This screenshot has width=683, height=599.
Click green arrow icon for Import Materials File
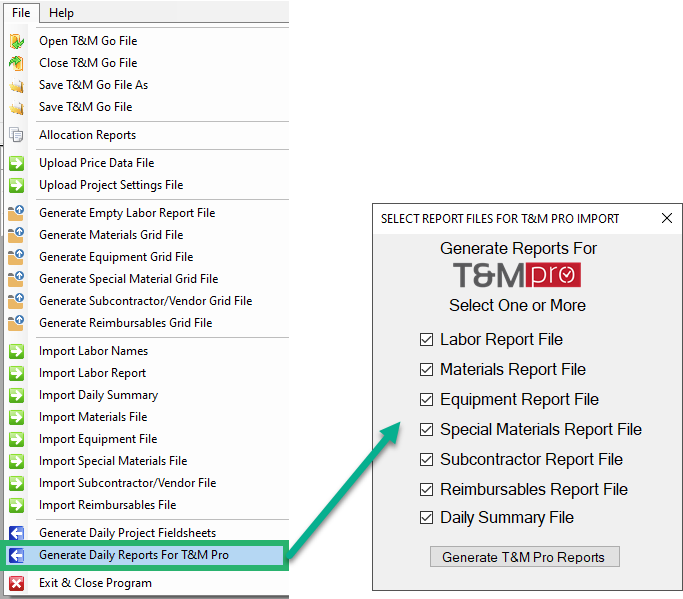coord(17,417)
